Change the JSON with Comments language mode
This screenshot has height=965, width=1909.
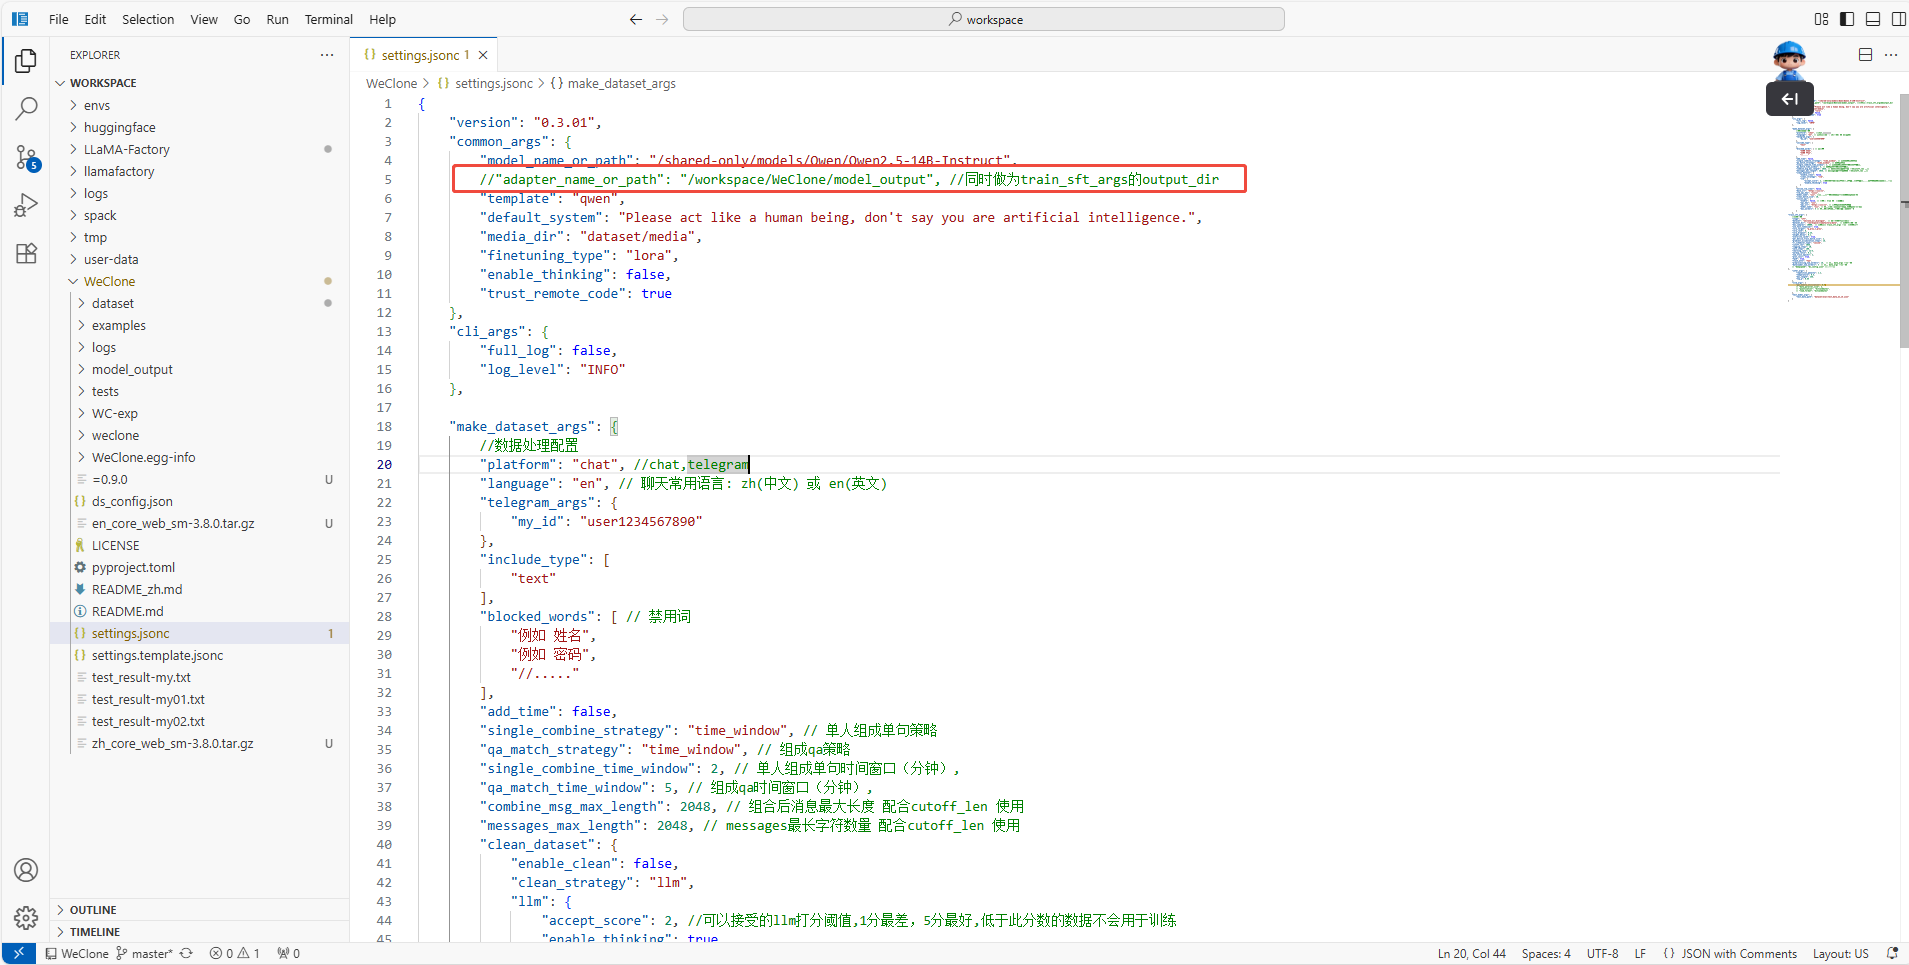[1738, 953]
